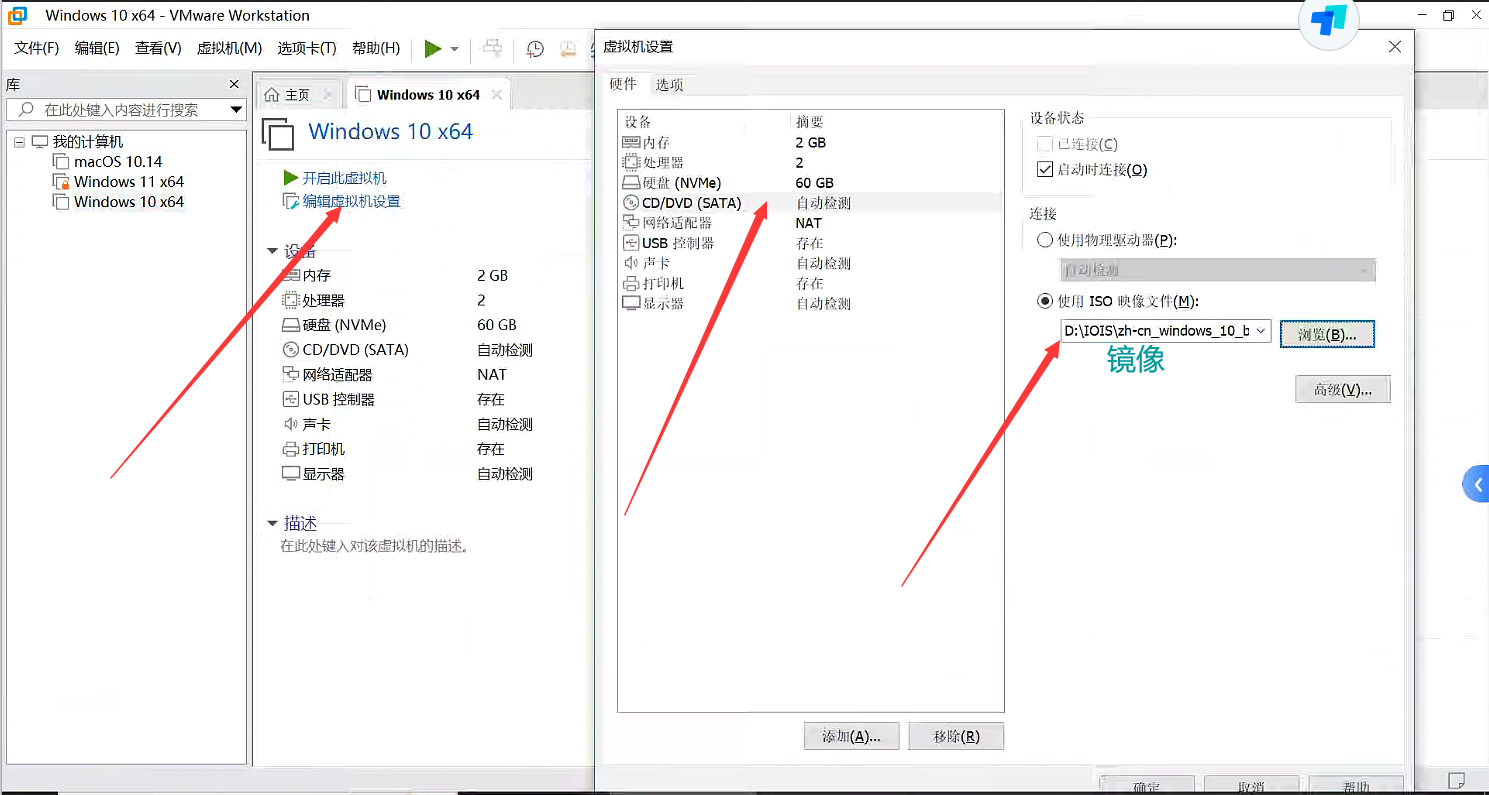Open the ISO image path dropdown
1489x795 pixels.
(x=1260, y=331)
